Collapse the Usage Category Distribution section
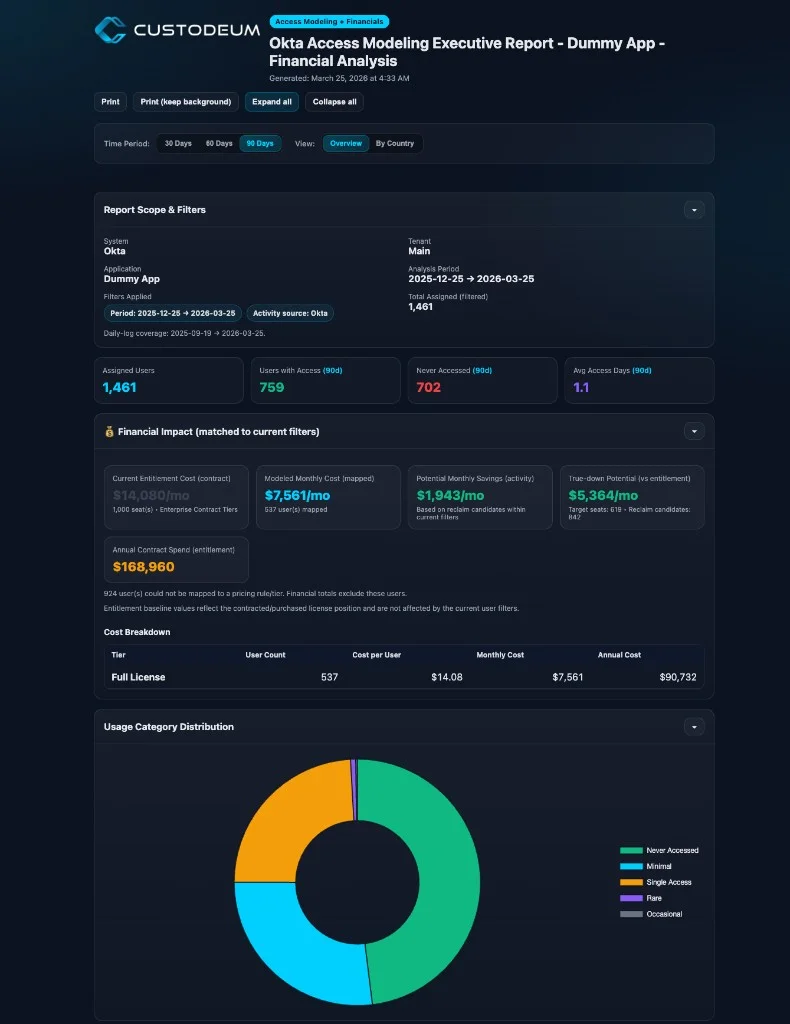 694,727
